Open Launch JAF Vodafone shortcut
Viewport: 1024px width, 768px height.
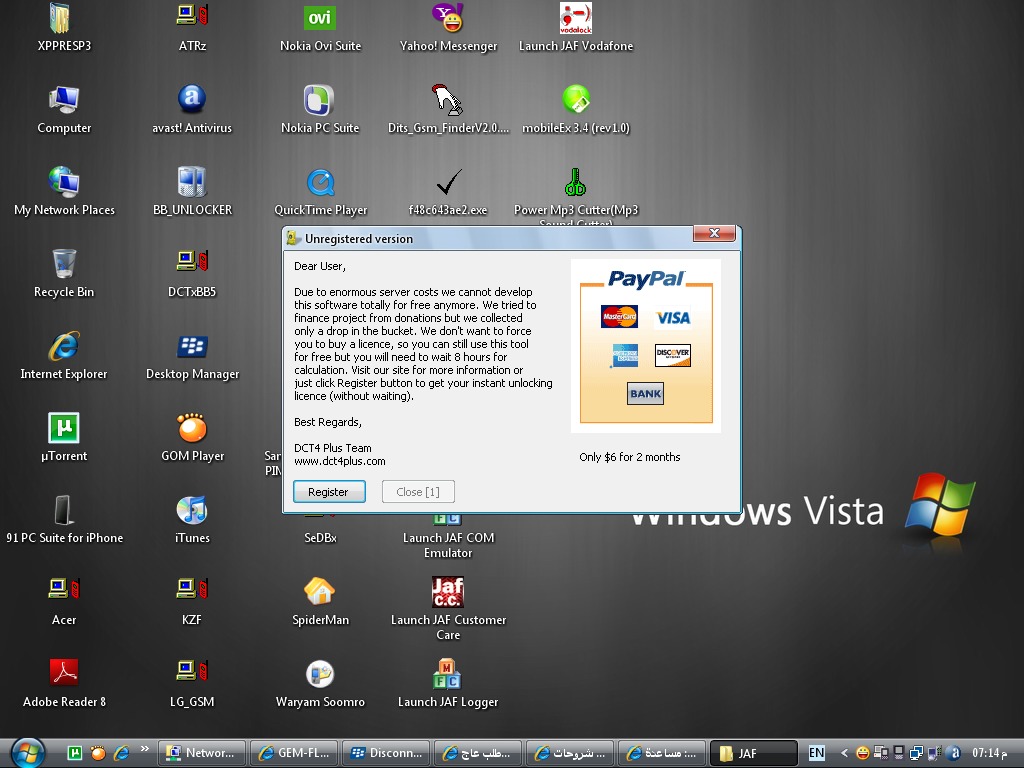click(x=575, y=18)
